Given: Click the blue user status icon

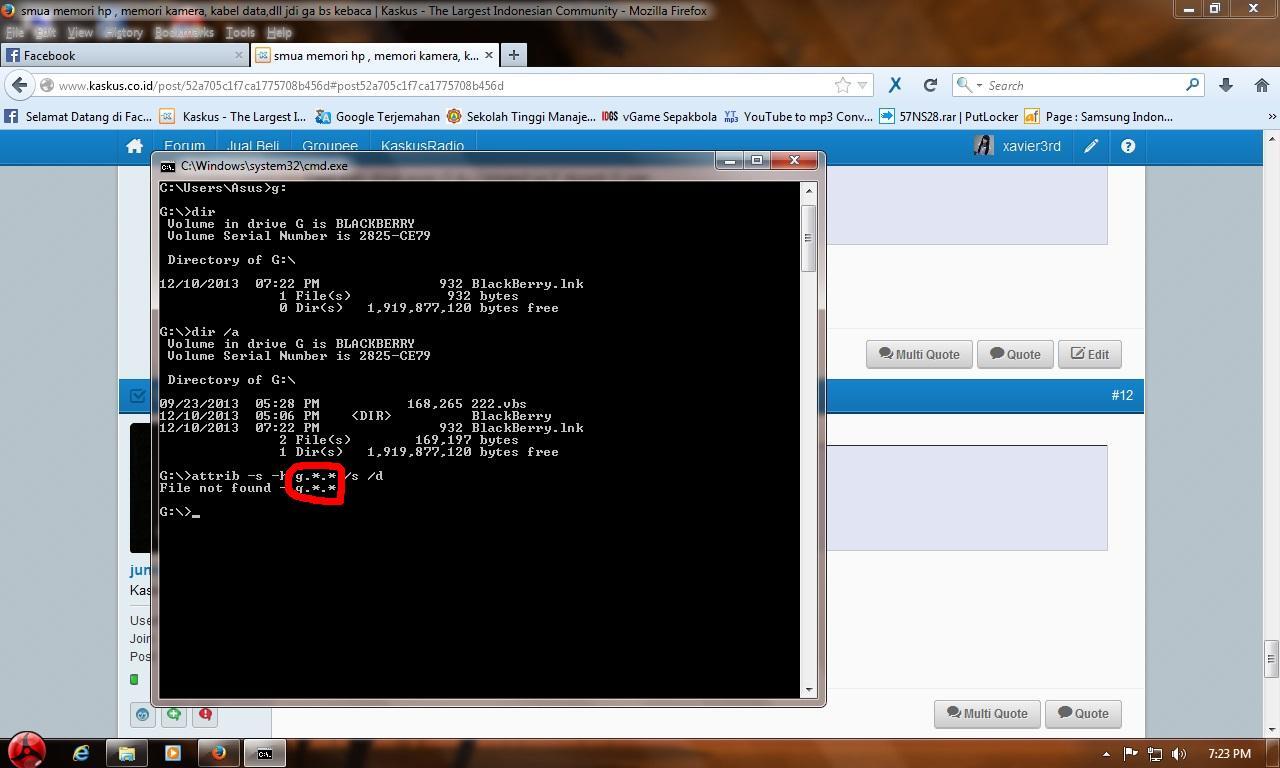Looking at the screenshot, I should [142, 714].
